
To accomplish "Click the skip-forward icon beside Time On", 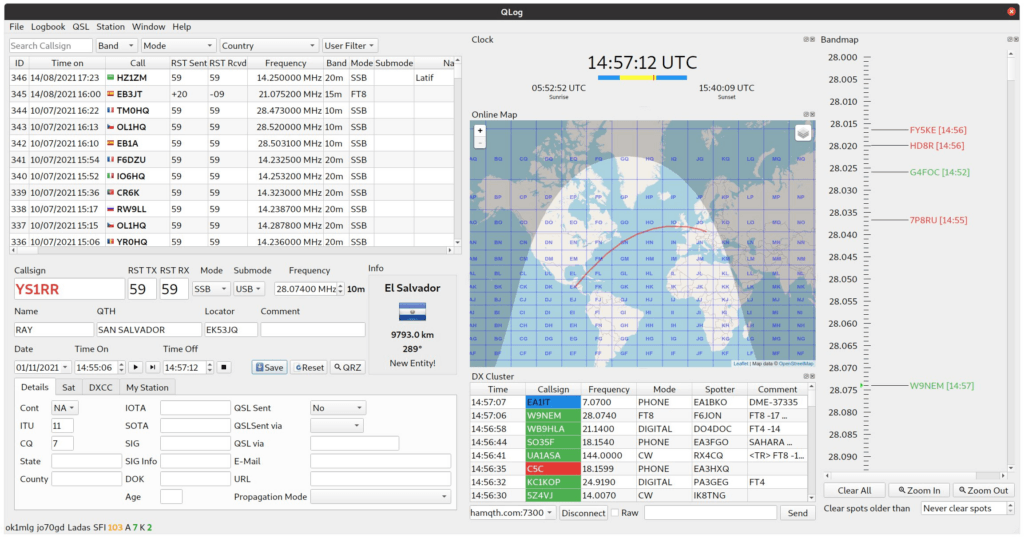I will [152, 368].
